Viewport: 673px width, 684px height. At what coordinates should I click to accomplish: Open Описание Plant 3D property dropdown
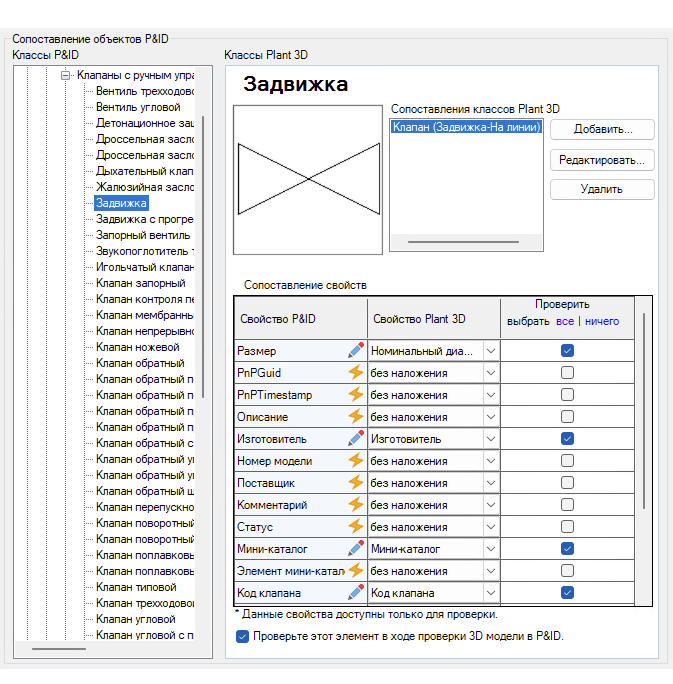(x=491, y=417)
